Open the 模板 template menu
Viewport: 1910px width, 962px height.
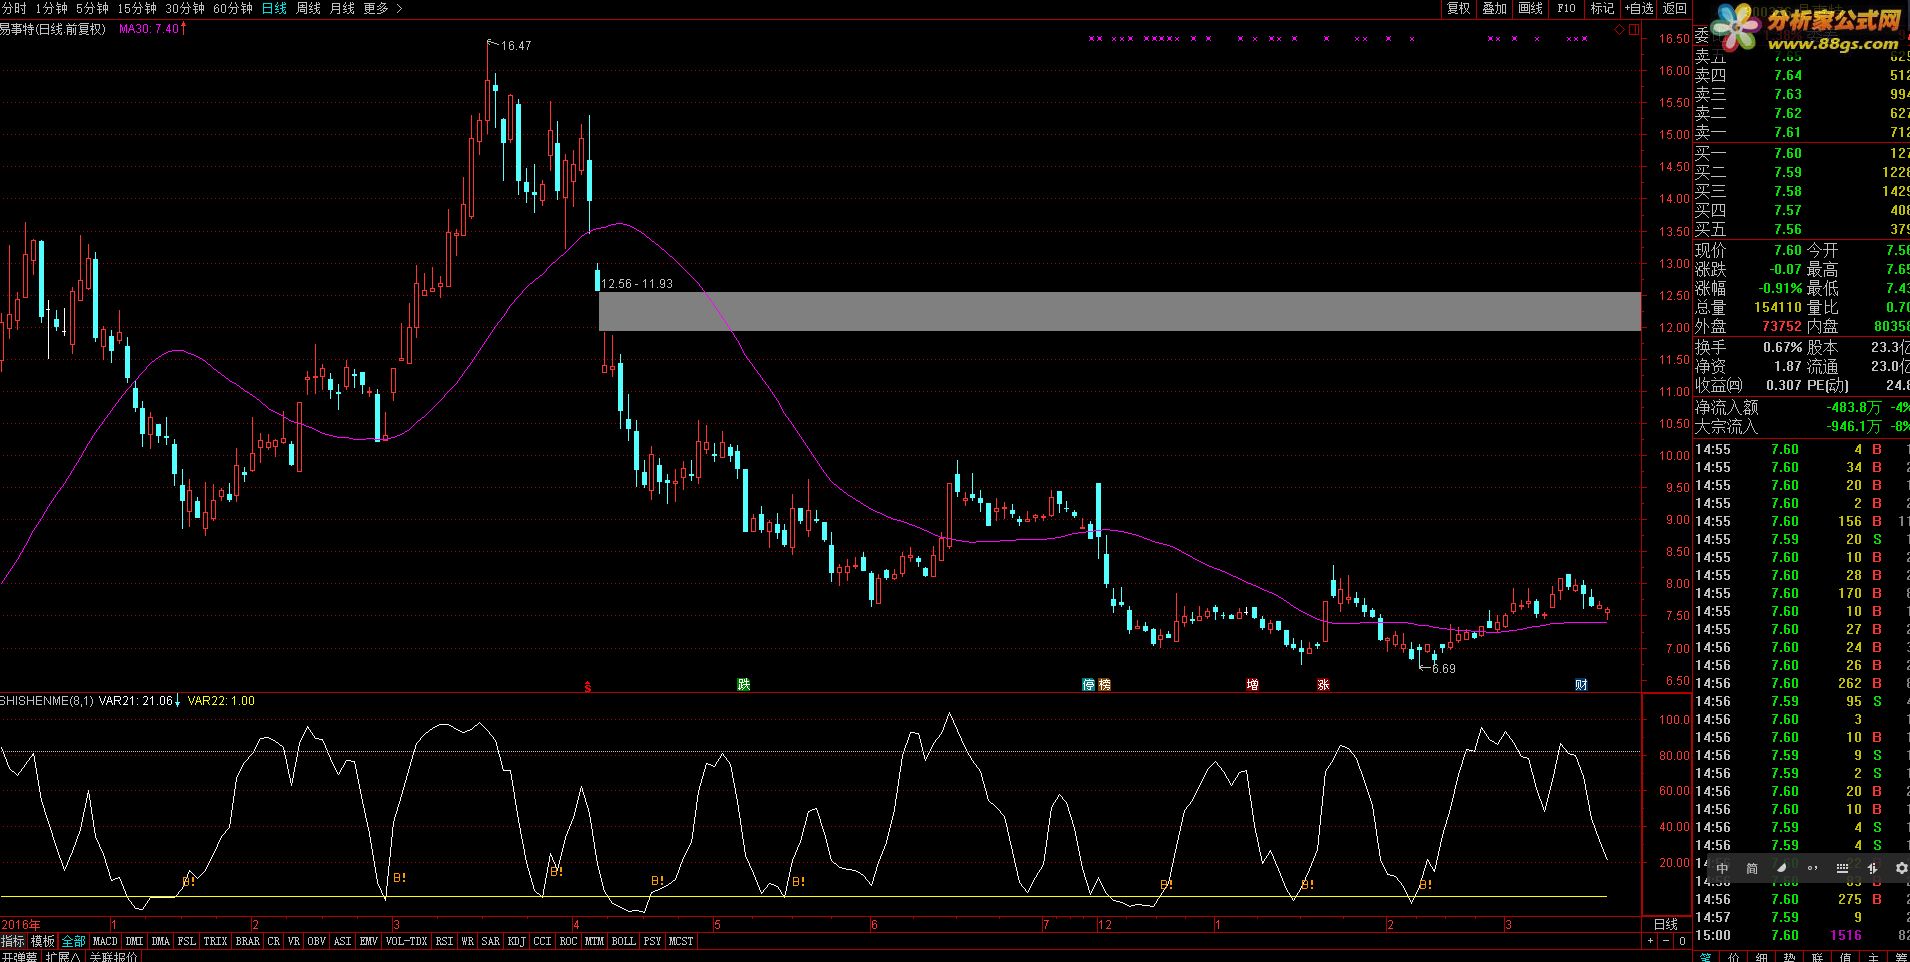pos(43,941)
